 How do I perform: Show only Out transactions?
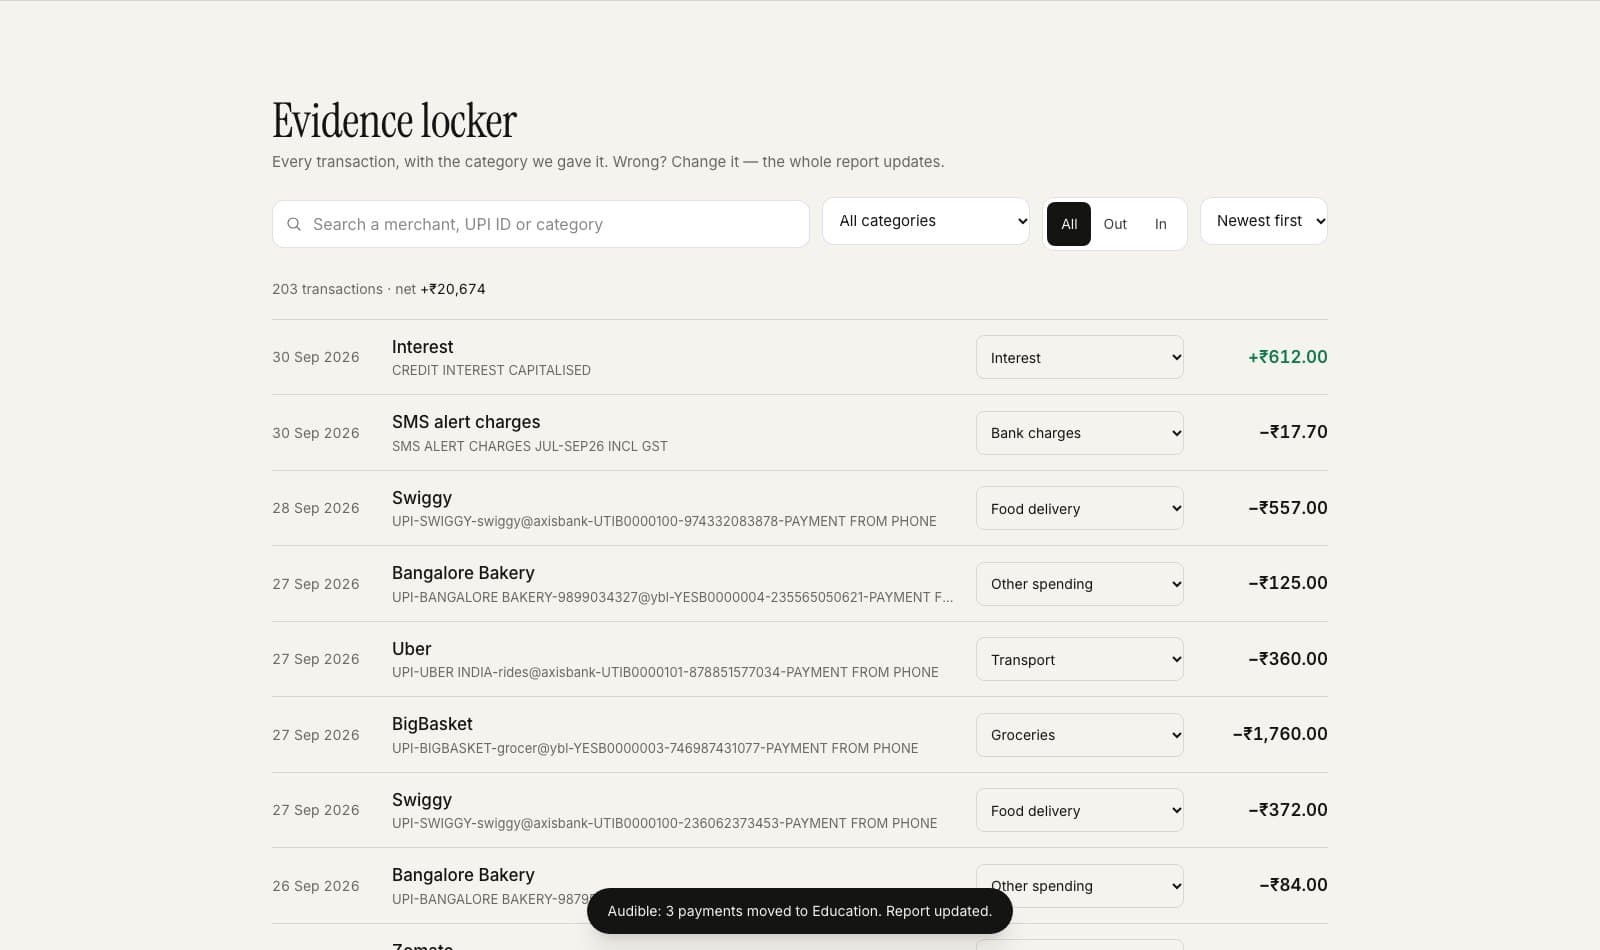point(1115,224)
